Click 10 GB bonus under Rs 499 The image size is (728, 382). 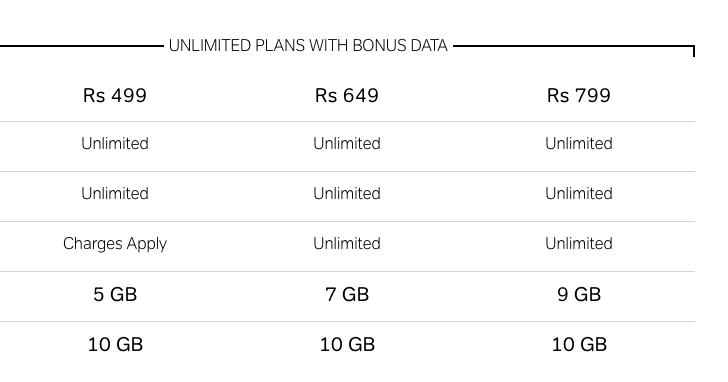(x=115, y=344)
